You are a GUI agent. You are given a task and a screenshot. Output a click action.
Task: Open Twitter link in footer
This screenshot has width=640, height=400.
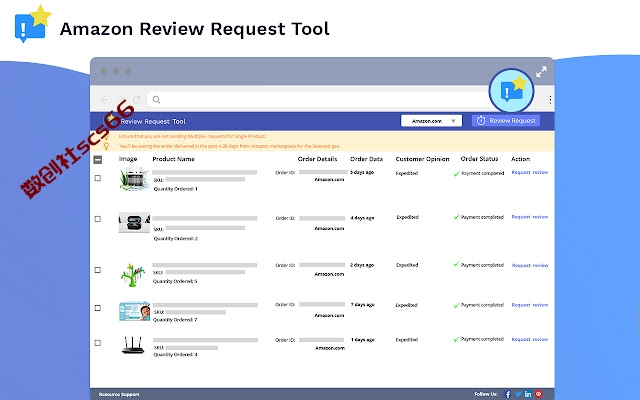pos(518,394)
